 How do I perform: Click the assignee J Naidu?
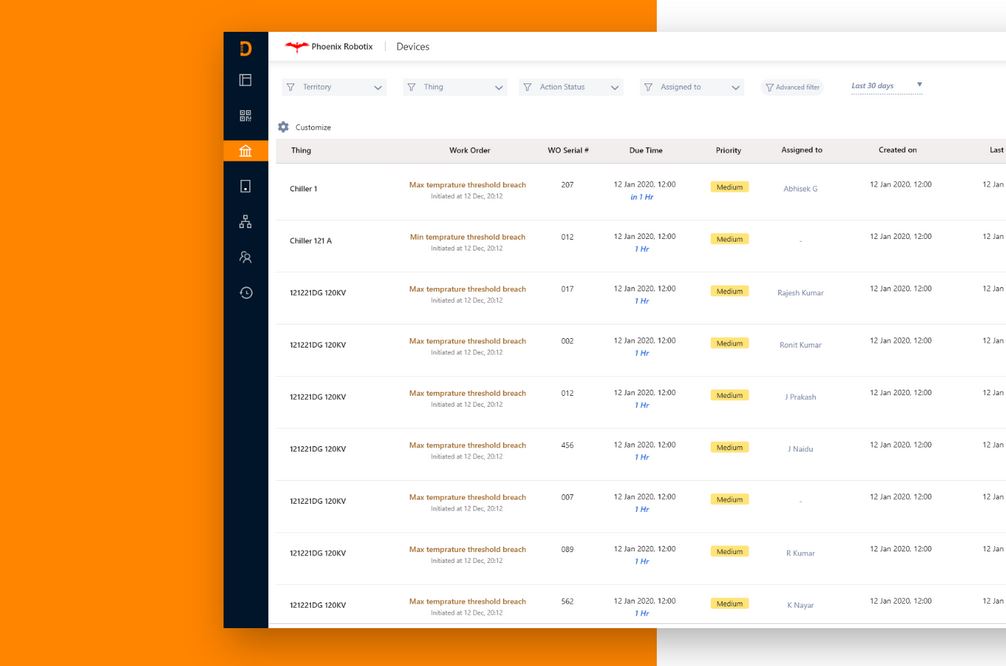point(801,448)
